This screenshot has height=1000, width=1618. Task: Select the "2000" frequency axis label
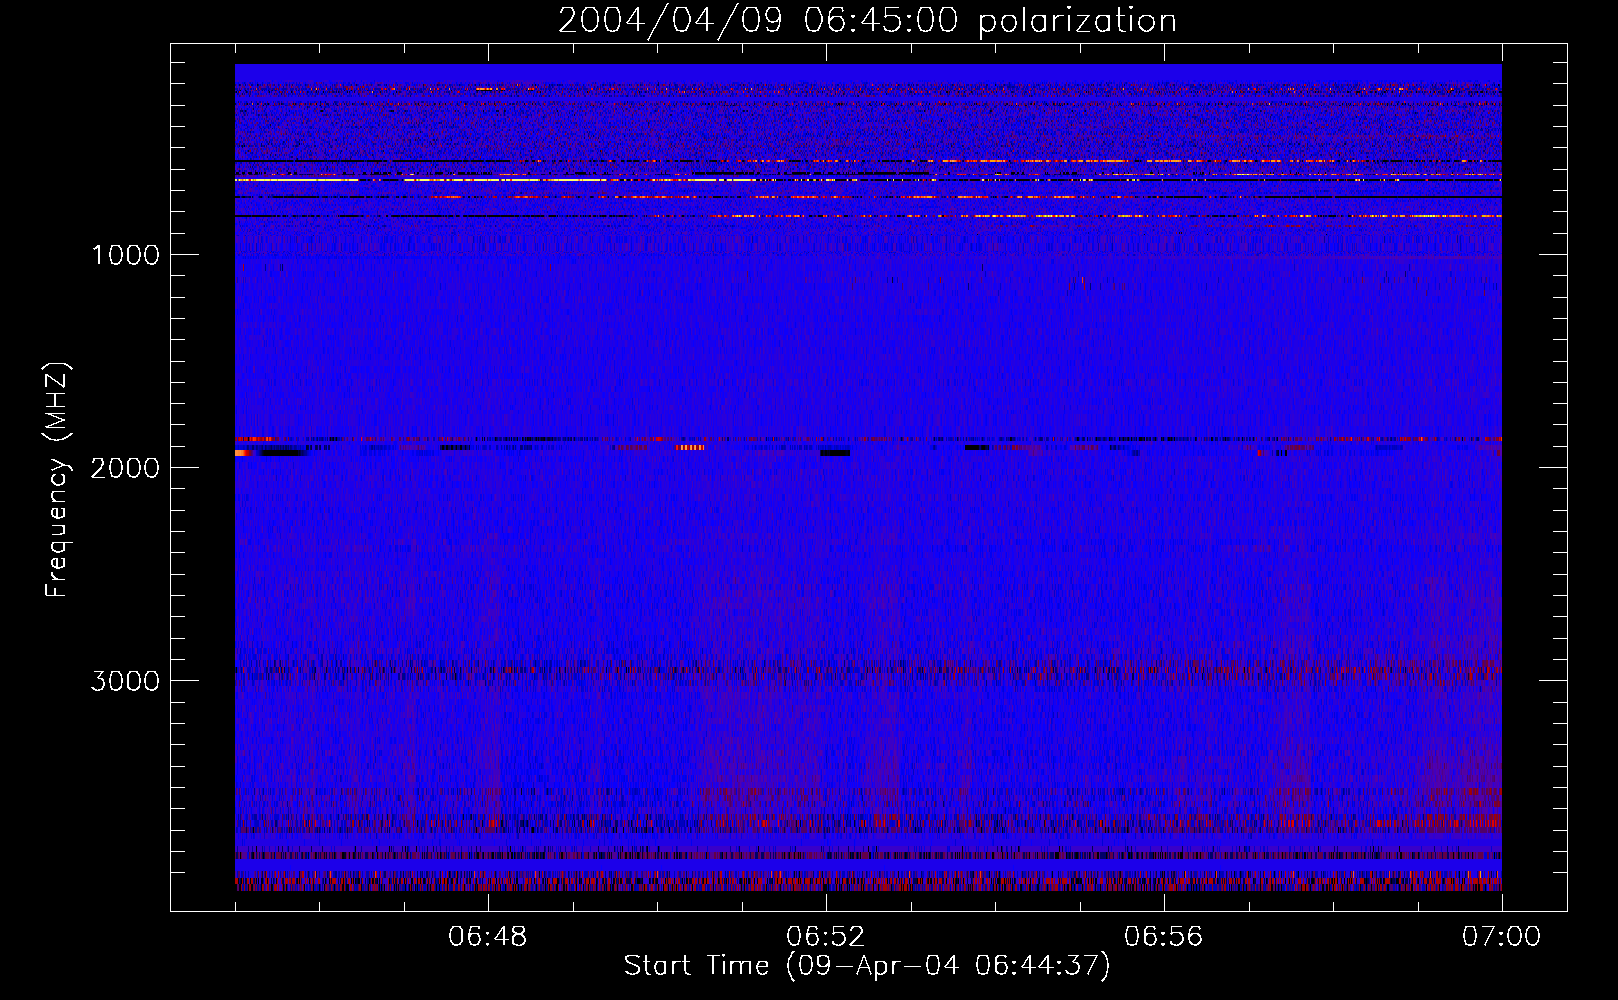[125, 468]
